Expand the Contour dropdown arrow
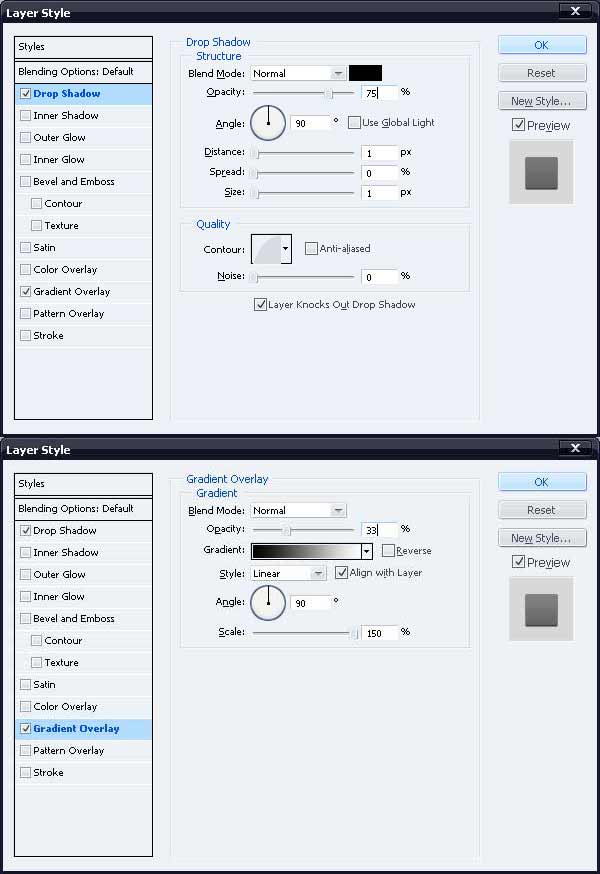Image resolution: width=600 pixels, height=874 pixels. click(x=286, y=248)
